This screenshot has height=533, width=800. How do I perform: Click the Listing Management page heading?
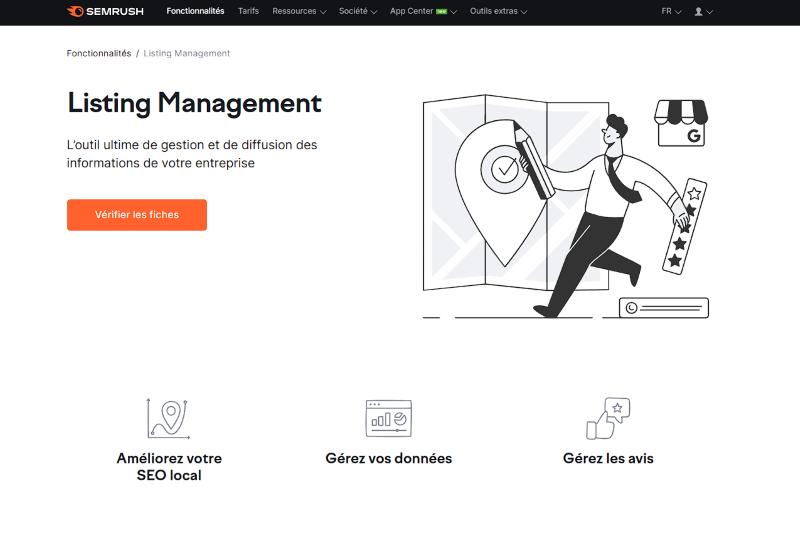(x=194, y=104)
